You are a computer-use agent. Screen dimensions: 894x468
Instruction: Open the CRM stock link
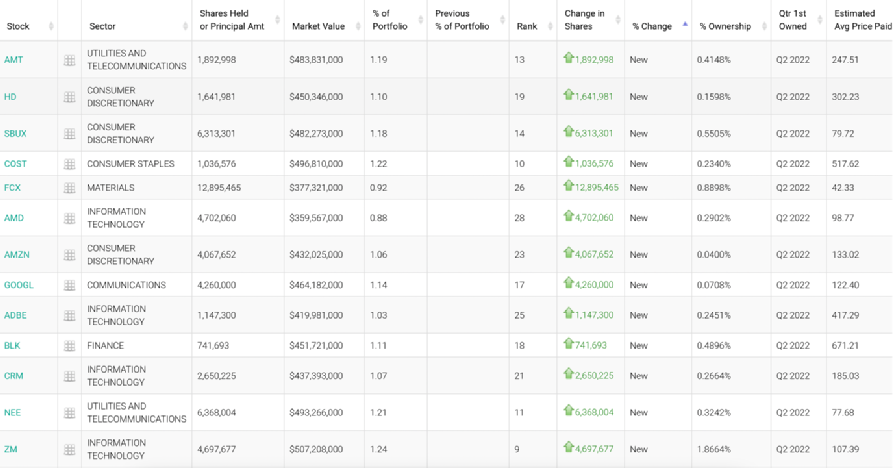point(14,376)
